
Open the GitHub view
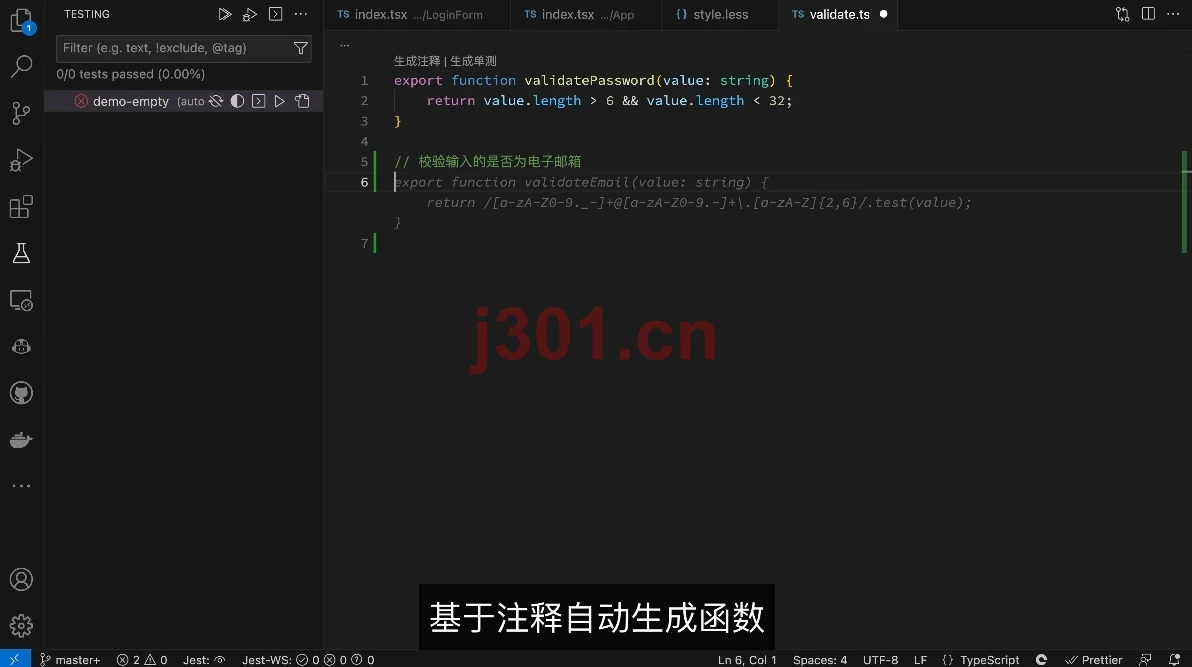coord(21,393)
